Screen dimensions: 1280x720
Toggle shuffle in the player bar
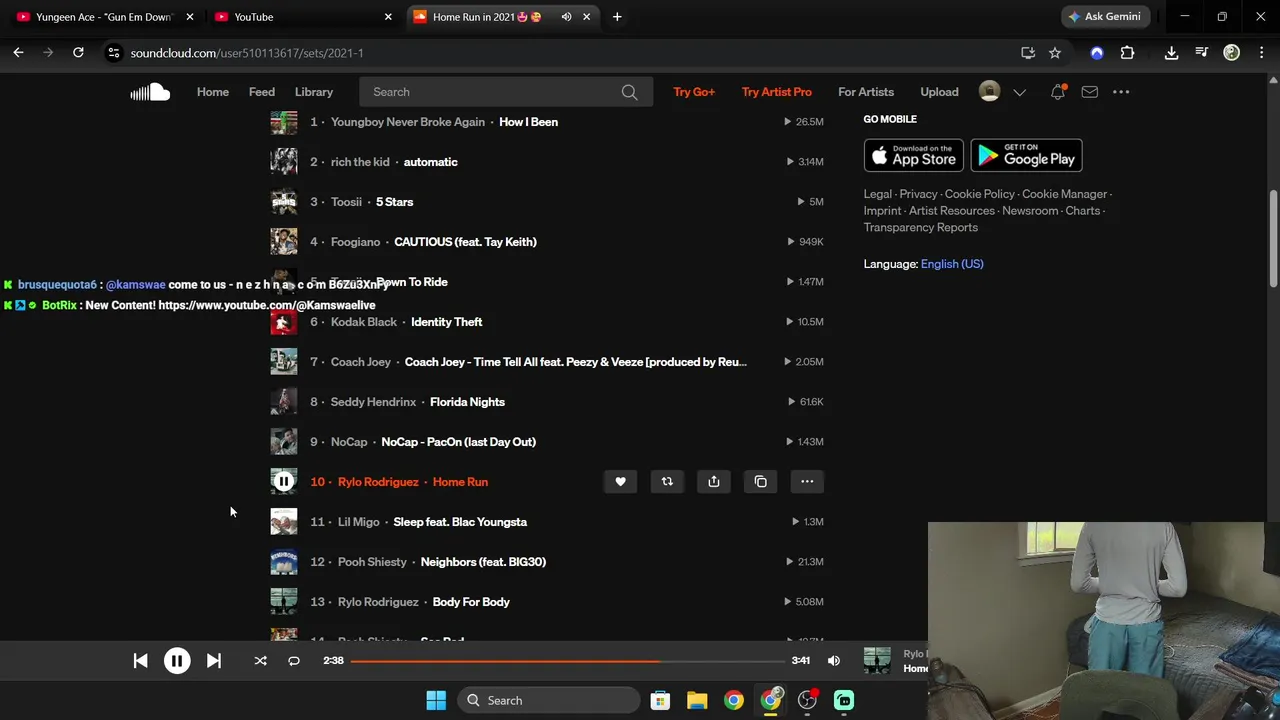(260, 660)
